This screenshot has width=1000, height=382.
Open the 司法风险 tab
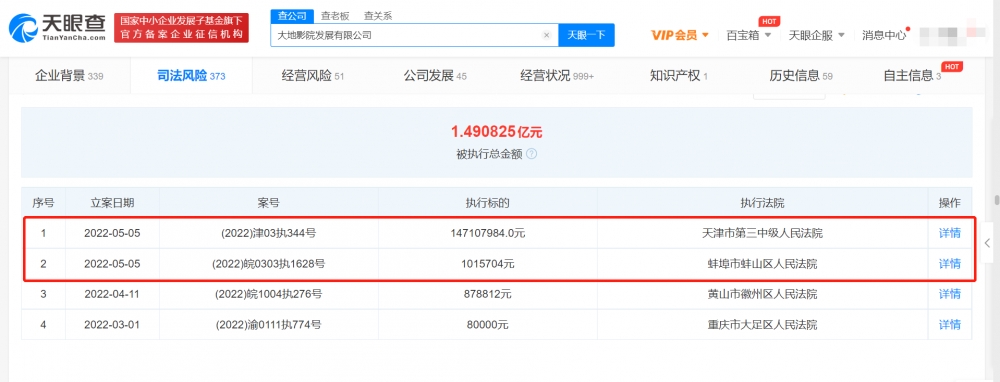pyautogui.click(x=191, y=76)
